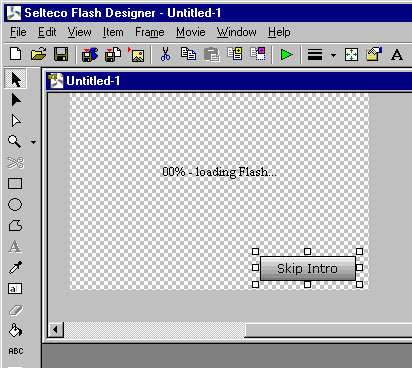This screenshot has width=412, height=368.
Task: Select the hollow triangle node edit tool
Action: tap(16, 121)
